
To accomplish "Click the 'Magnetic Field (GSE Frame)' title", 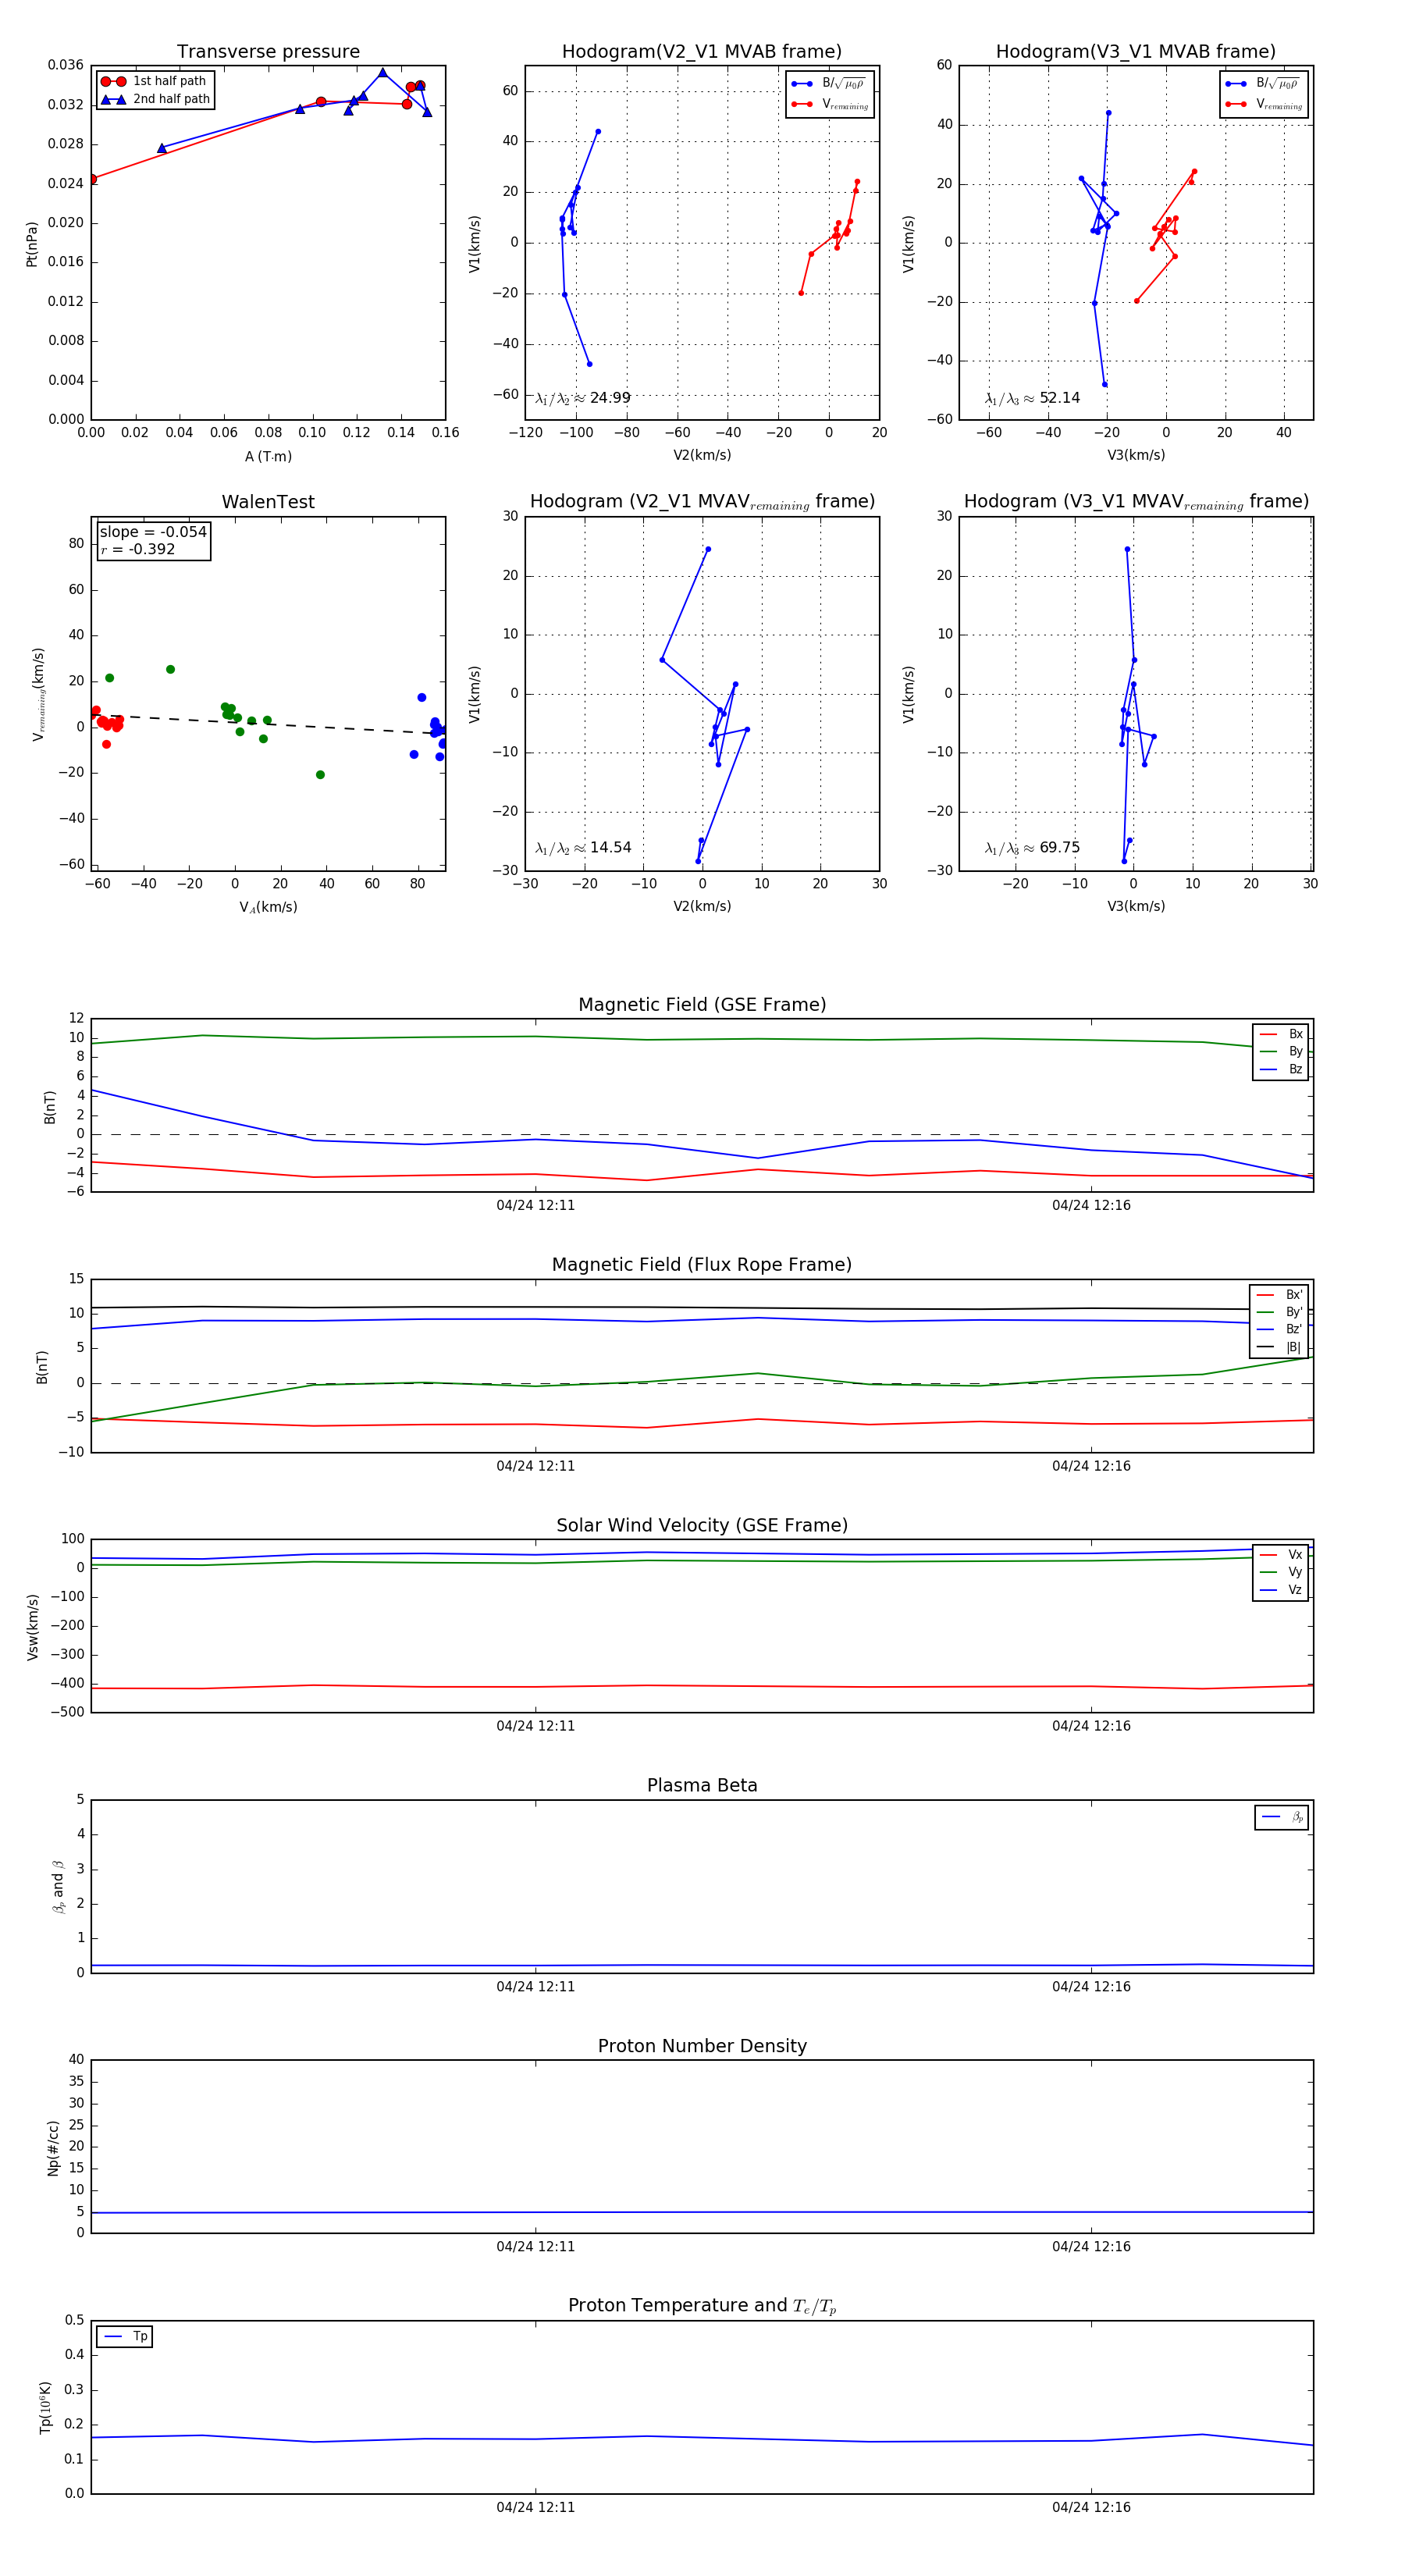I will 702,1005.
